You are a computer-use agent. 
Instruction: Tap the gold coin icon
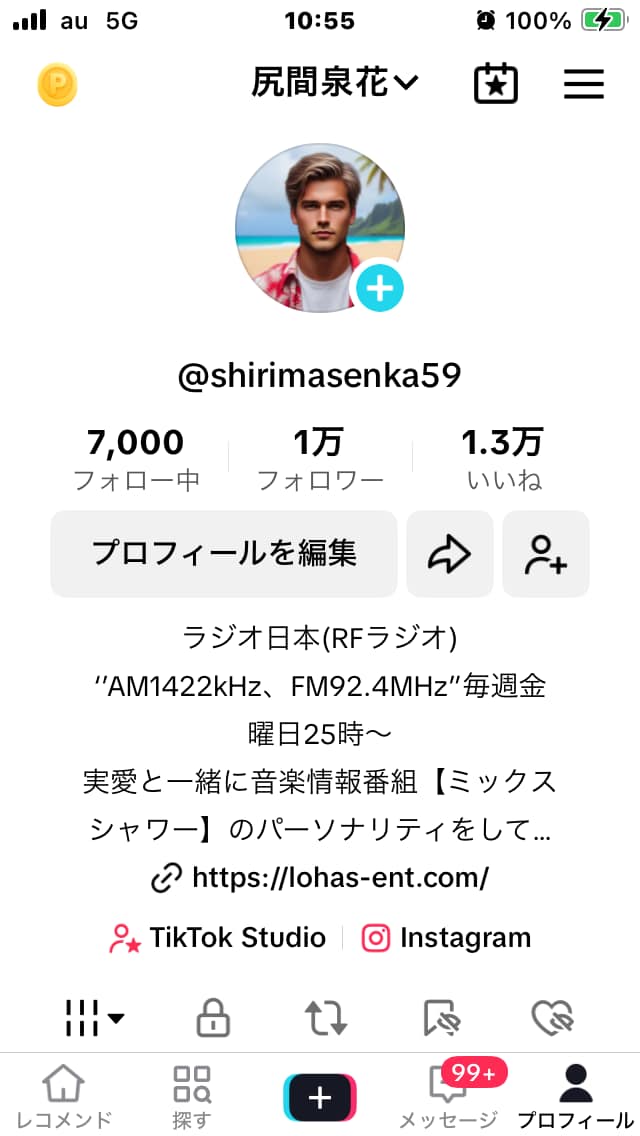(x=57, y=85)
